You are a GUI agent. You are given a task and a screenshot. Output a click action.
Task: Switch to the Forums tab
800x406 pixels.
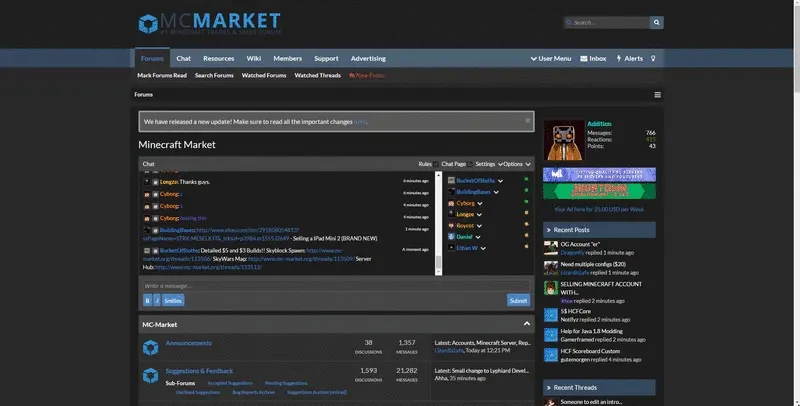click(152, 59)
